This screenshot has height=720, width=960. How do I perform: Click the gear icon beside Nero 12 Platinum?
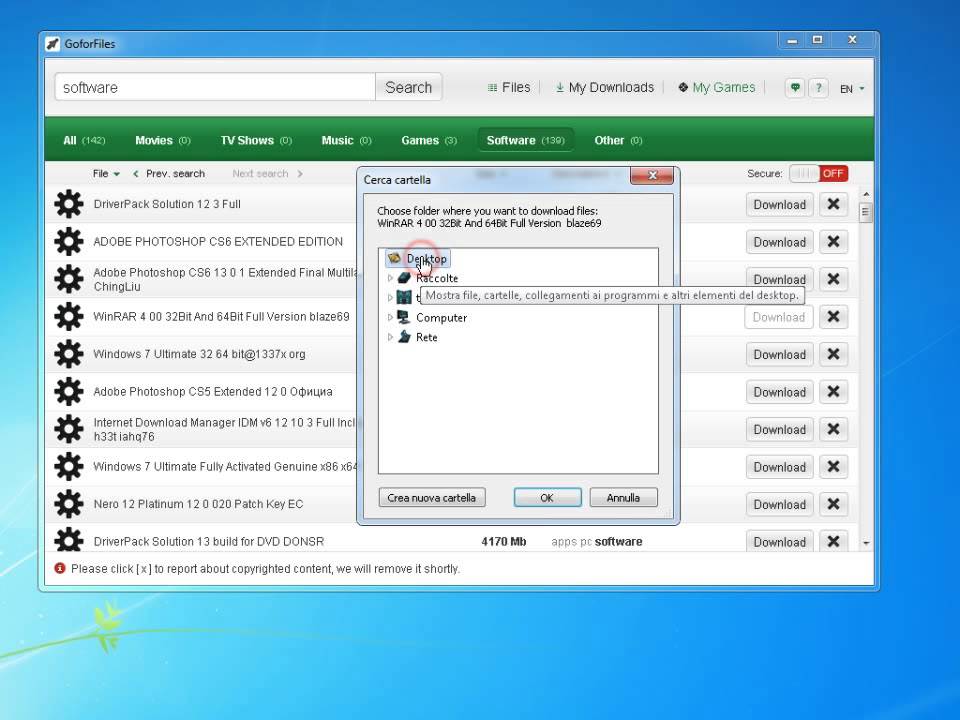[x=69, y=504]
